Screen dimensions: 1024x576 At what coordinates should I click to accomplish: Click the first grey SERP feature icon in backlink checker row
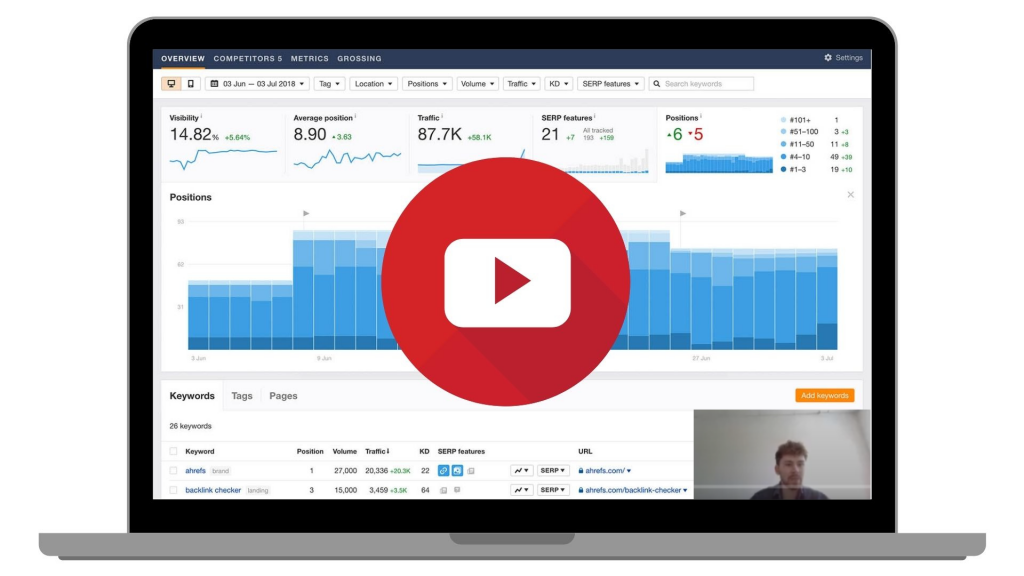(443, 490)
